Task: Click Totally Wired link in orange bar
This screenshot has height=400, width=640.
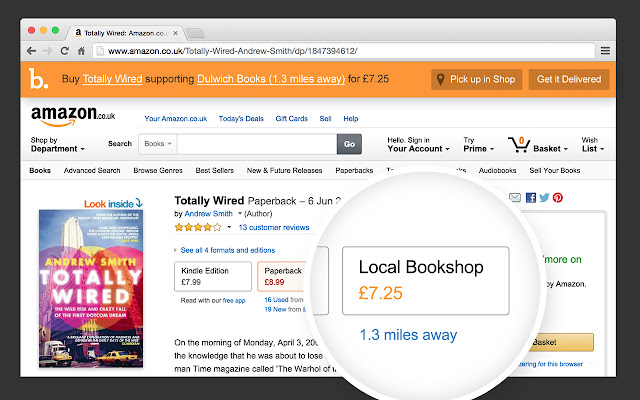Action: click(112, 79)
